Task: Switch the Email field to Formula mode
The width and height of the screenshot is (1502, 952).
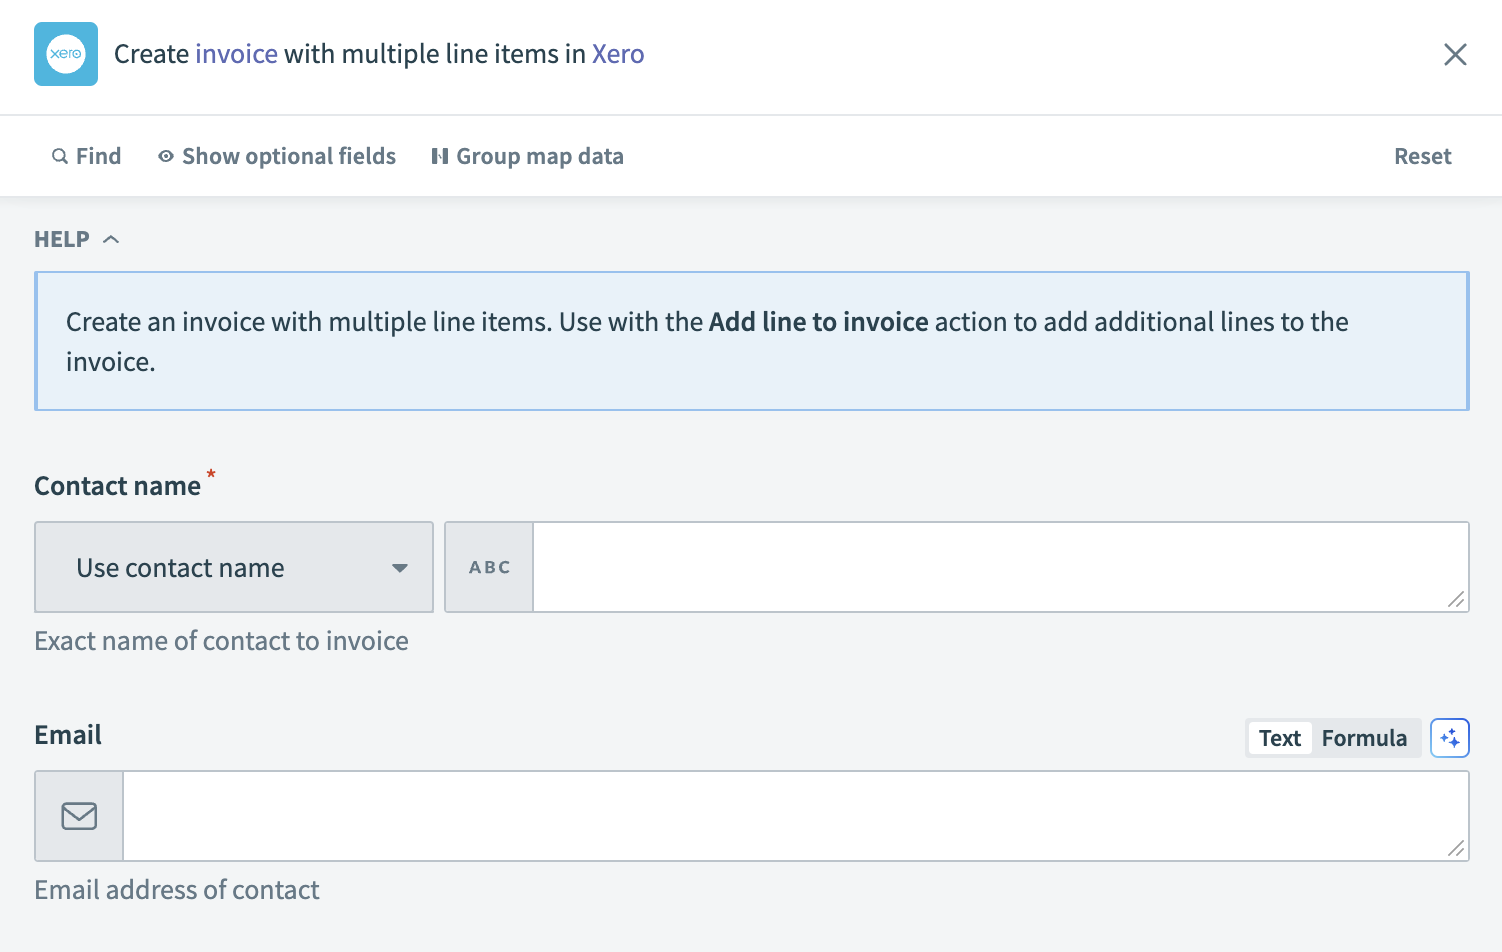Action: tap(1364, 738)
